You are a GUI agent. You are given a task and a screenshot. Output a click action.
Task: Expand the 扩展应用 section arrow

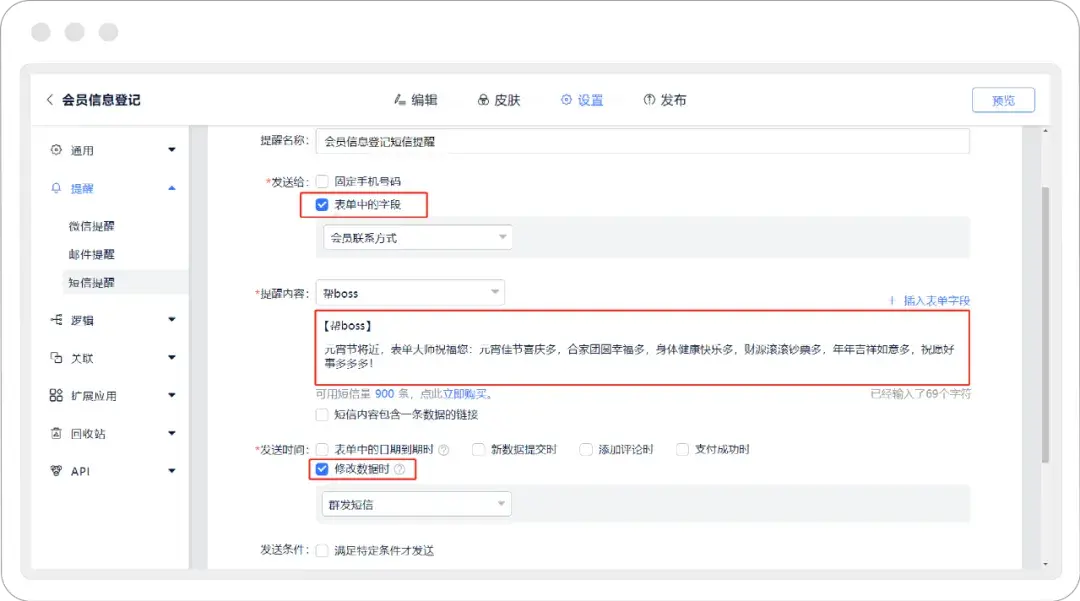coord(172,395)
